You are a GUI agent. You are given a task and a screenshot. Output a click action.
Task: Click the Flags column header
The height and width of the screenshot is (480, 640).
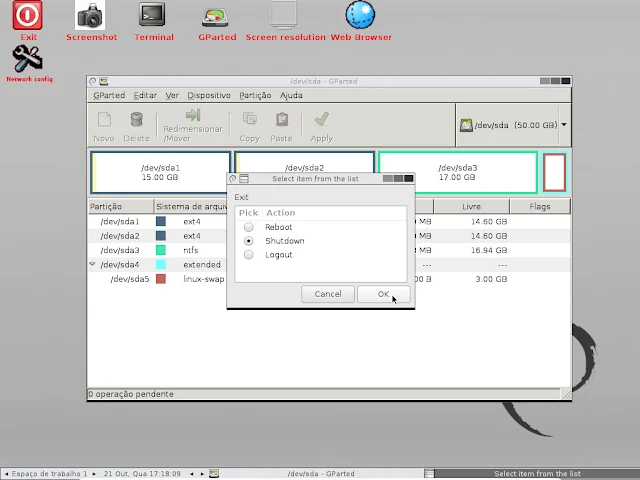click(x=540, y=207)
